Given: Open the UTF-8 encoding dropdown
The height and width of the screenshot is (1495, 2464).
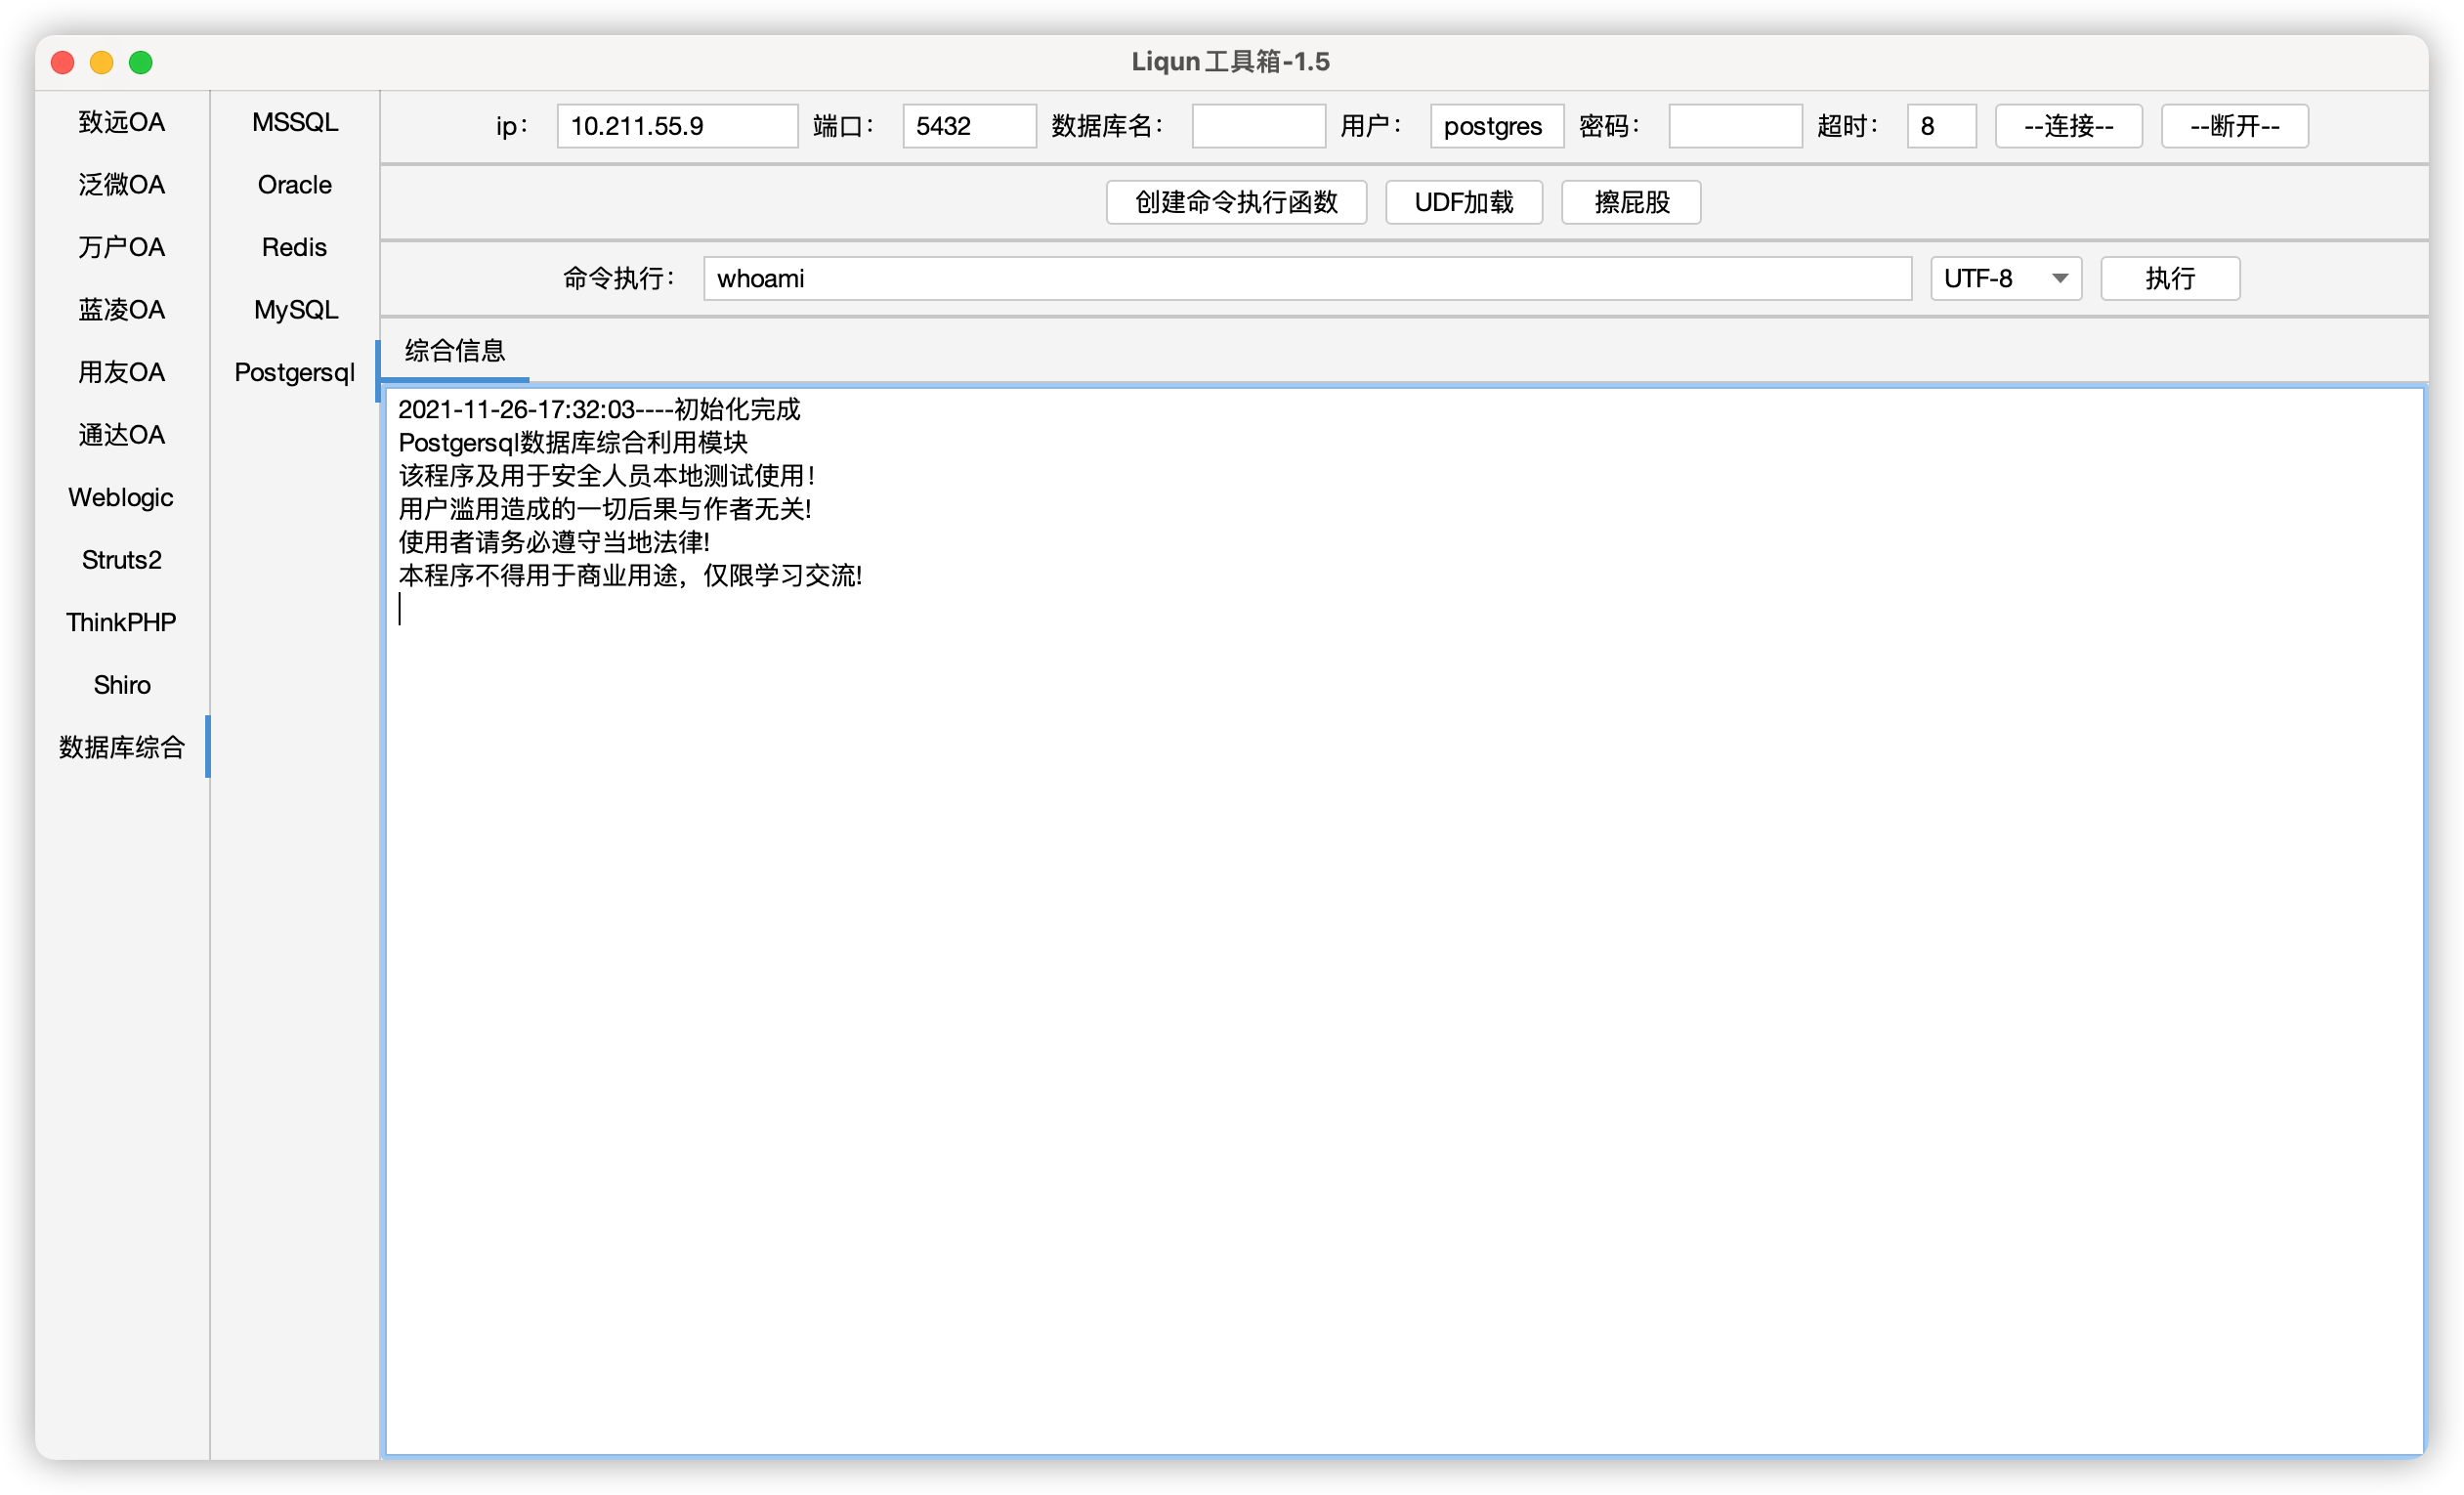Looking at the screenshot, I should (2004, 278).
